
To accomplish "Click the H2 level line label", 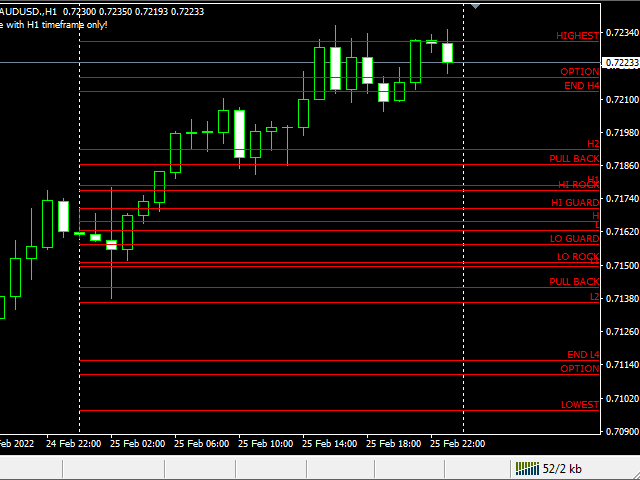I will point(593,144).
